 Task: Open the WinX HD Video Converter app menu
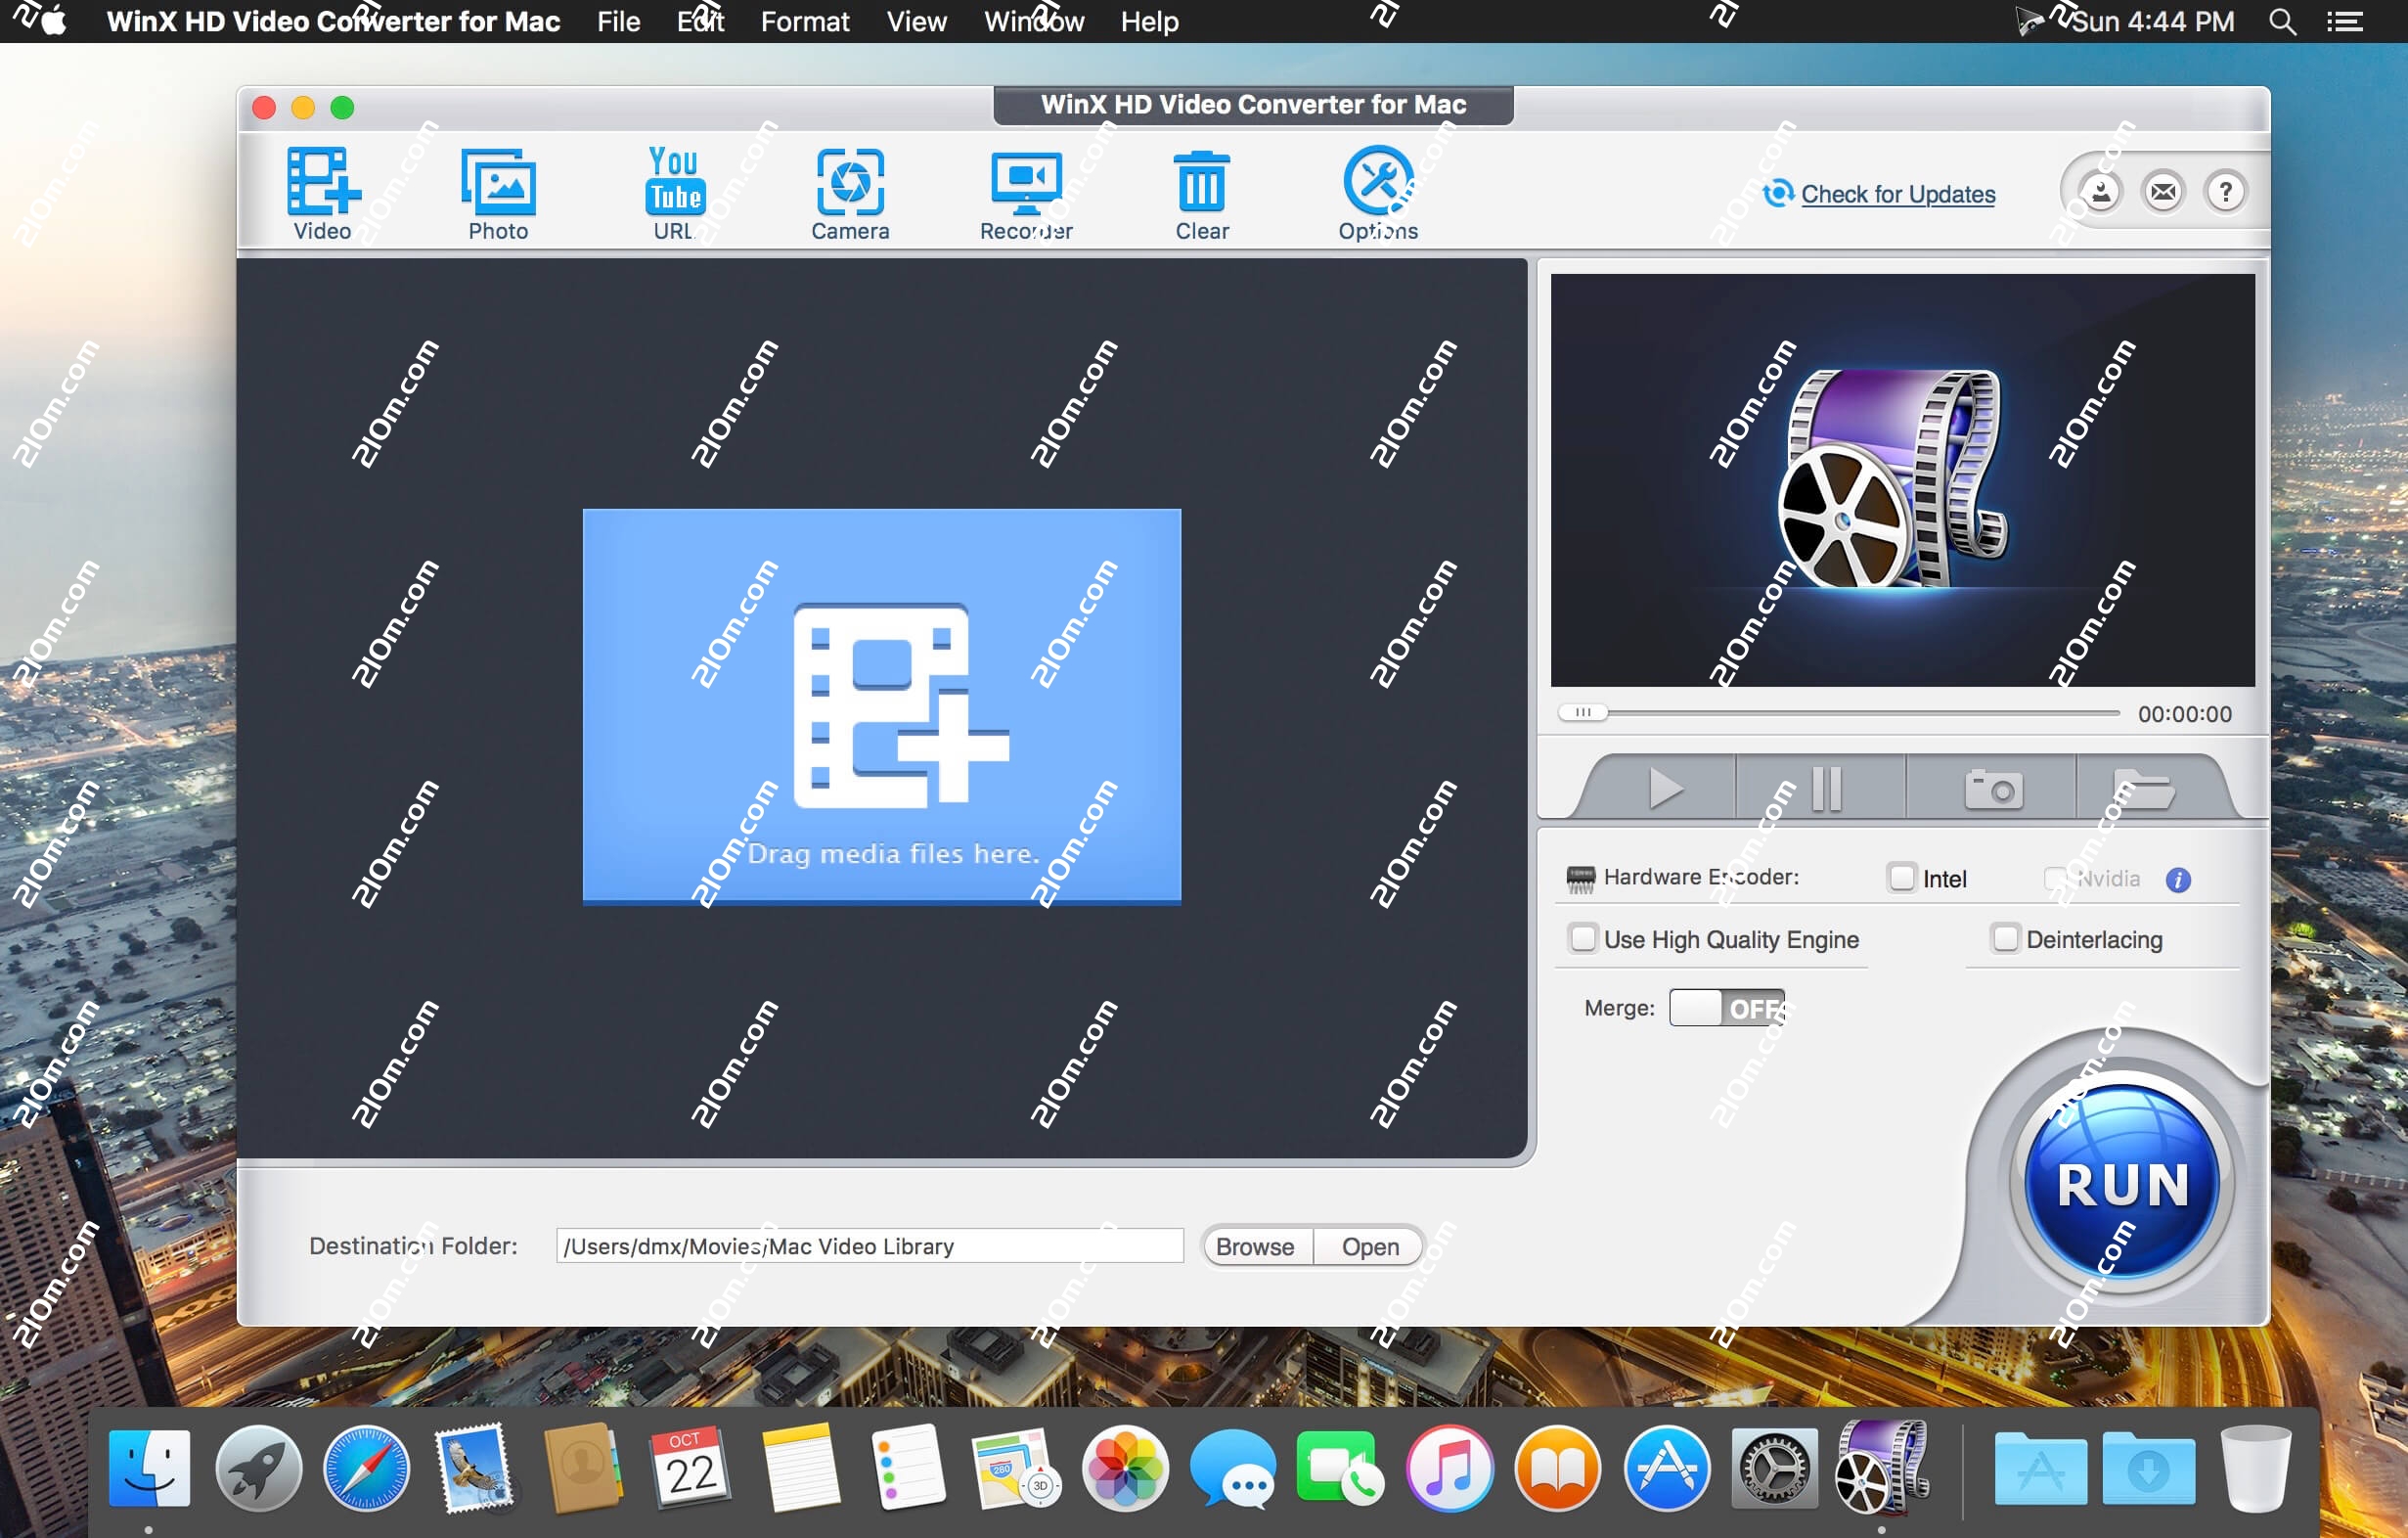333,21
